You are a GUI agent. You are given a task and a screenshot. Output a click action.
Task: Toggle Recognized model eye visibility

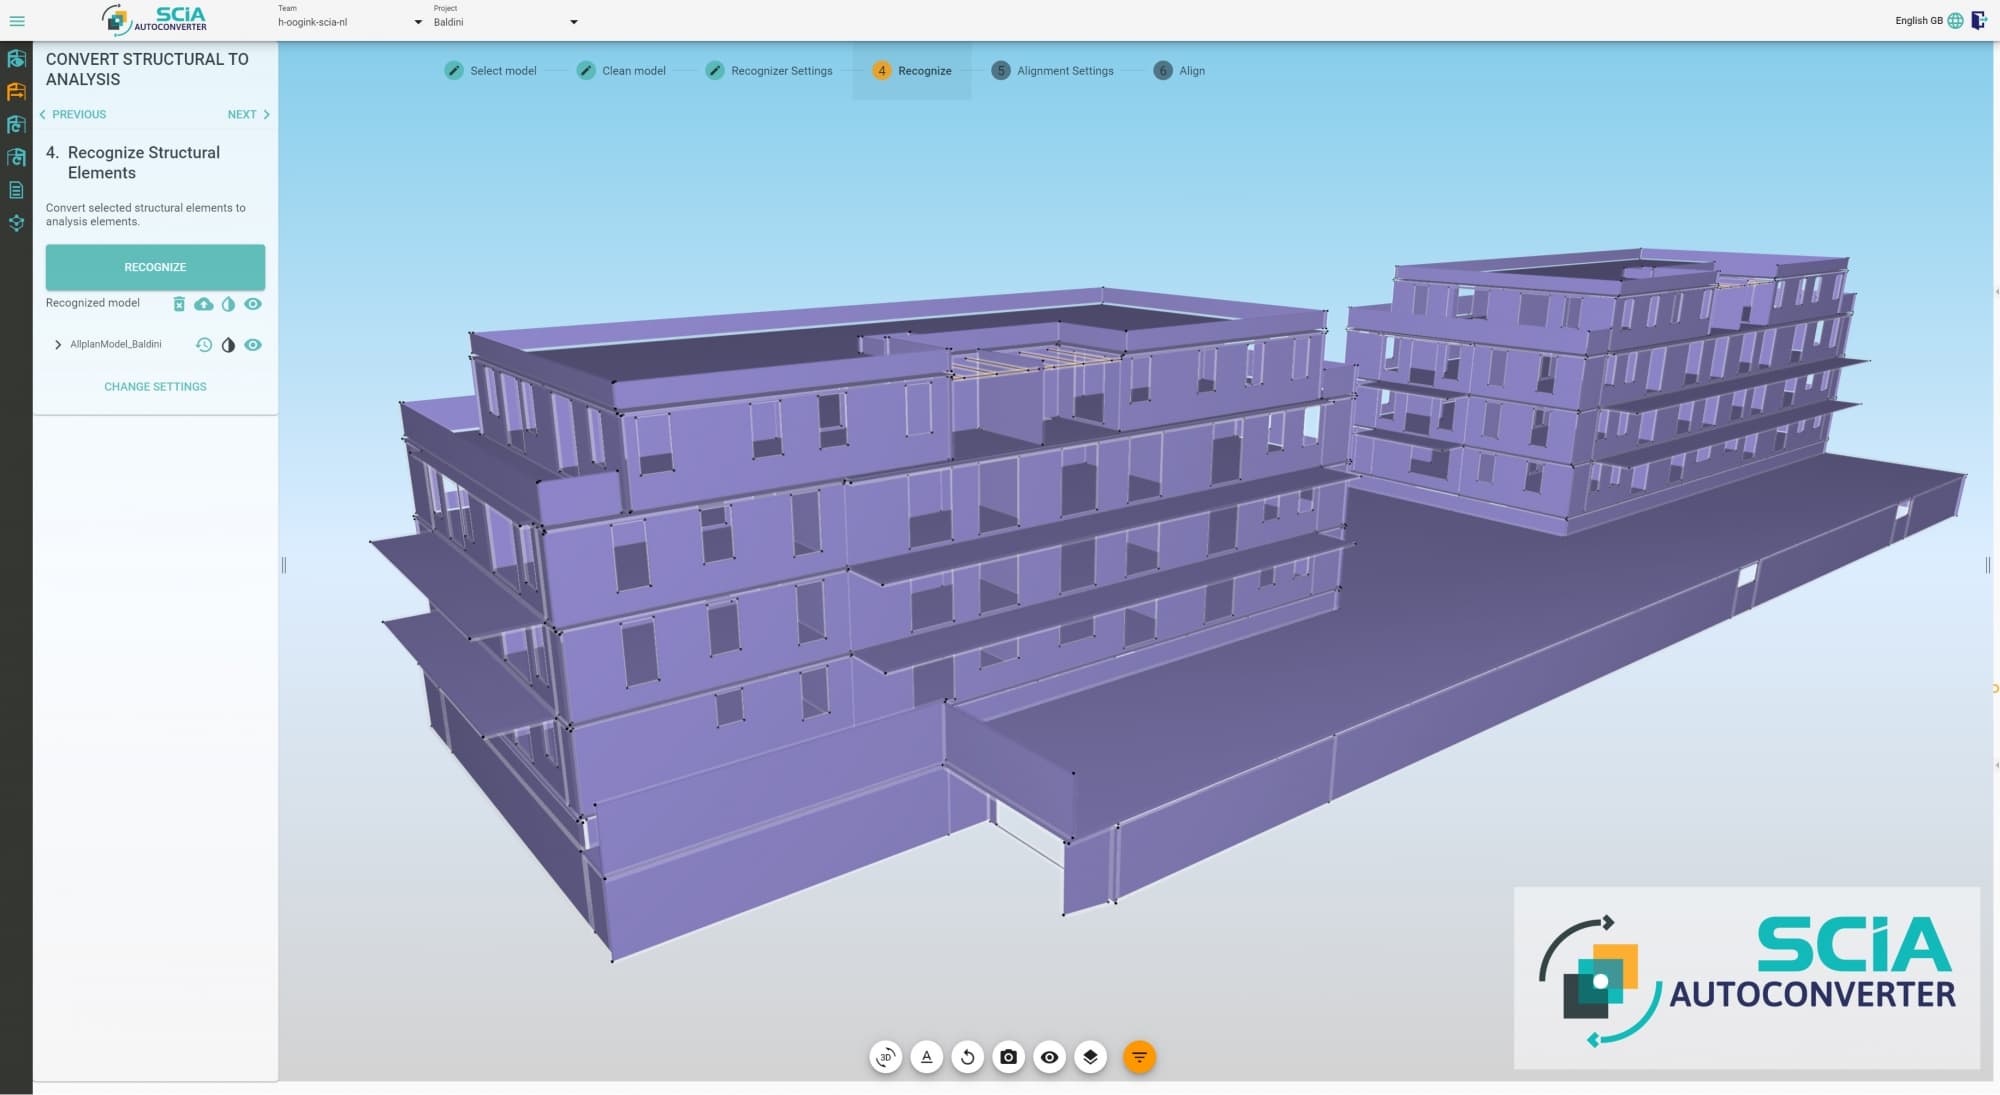(253, 304)
